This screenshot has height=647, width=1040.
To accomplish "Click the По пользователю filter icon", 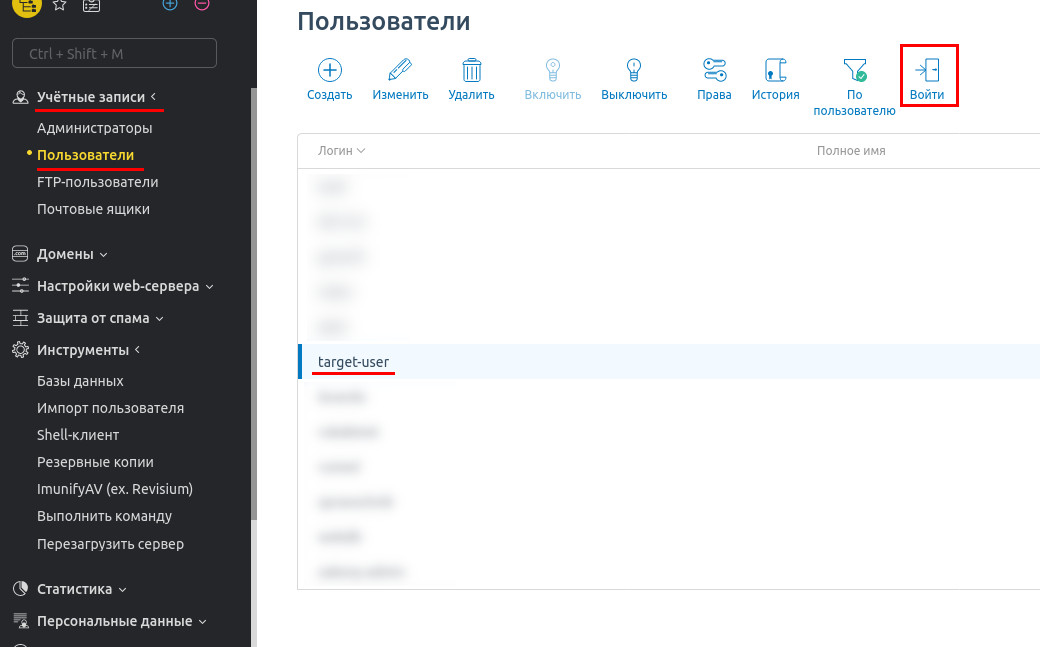I will [x=854, y=70].
